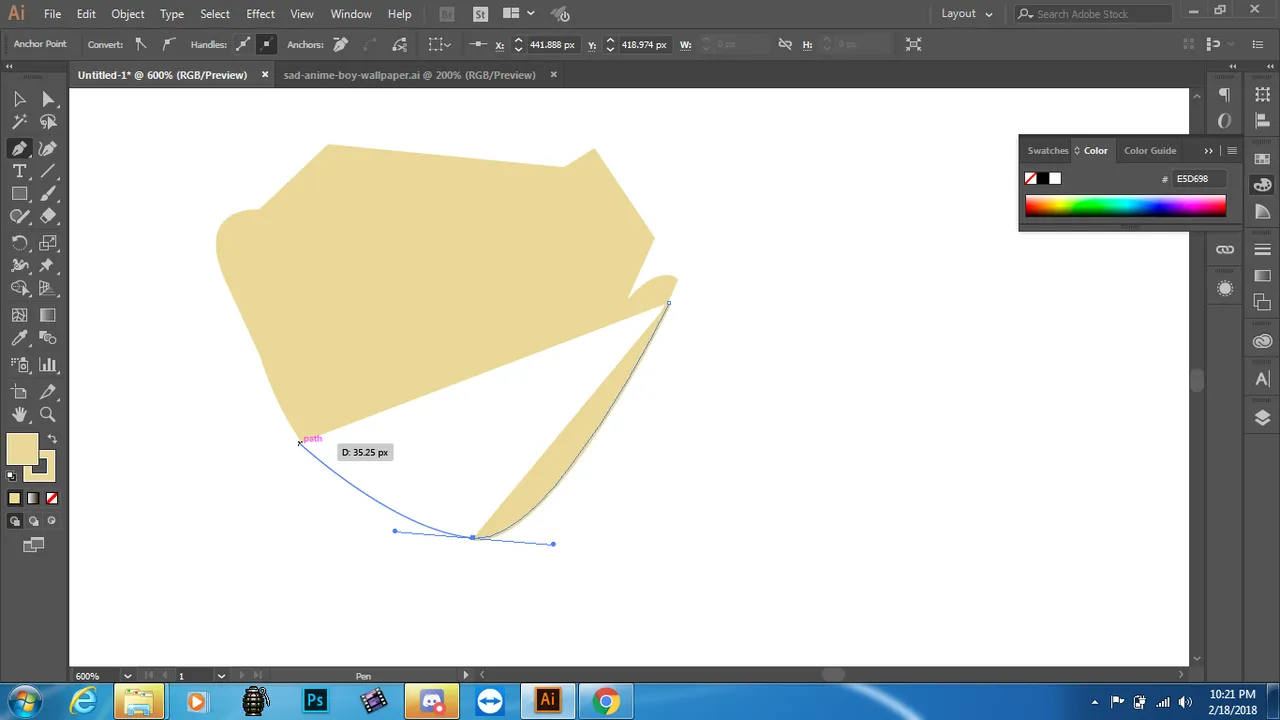This screenshot has width=1280, height=720.
Task: Set paint mode to Color
Action: (x=14, y=498)
